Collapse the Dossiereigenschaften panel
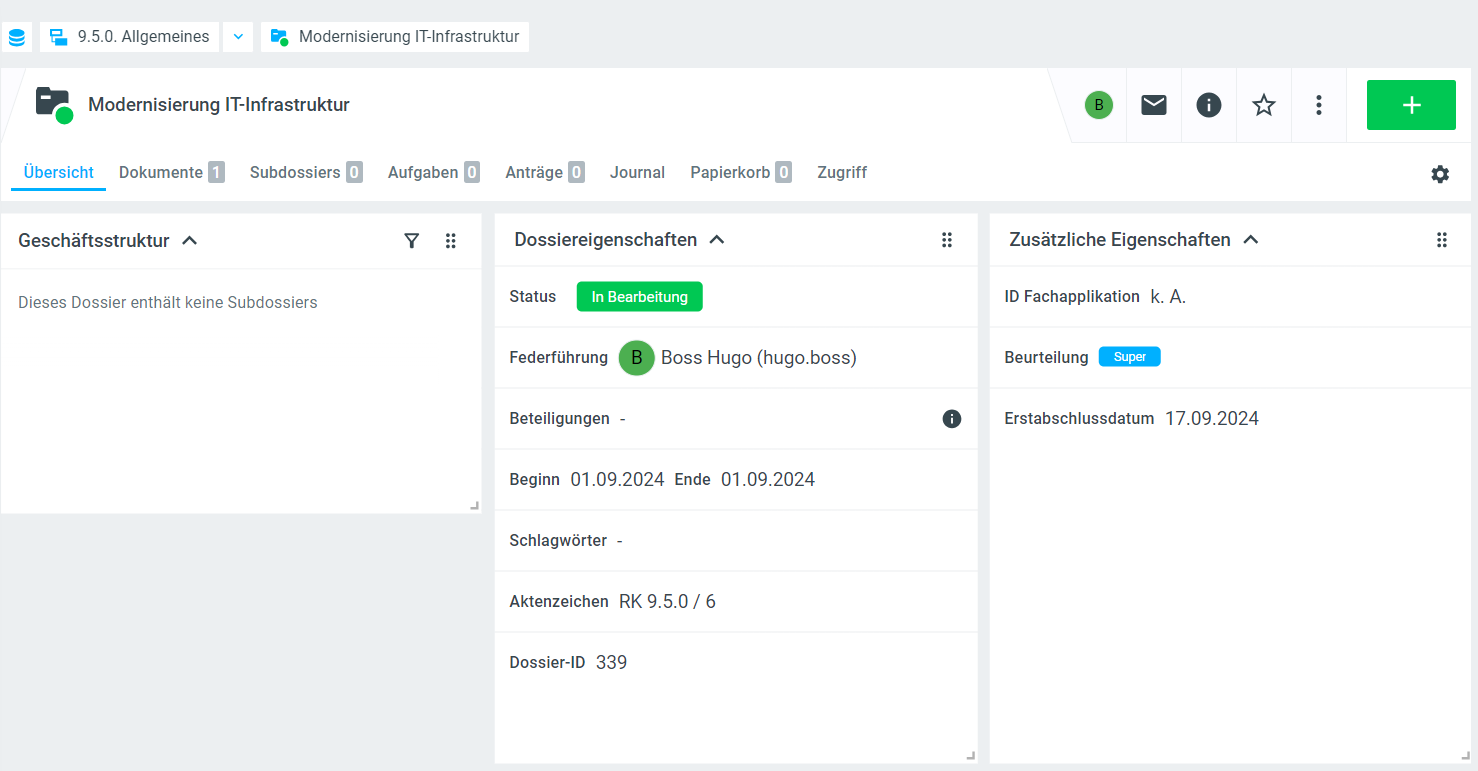This screenshot has height=771, width=1478. (717, 240)
